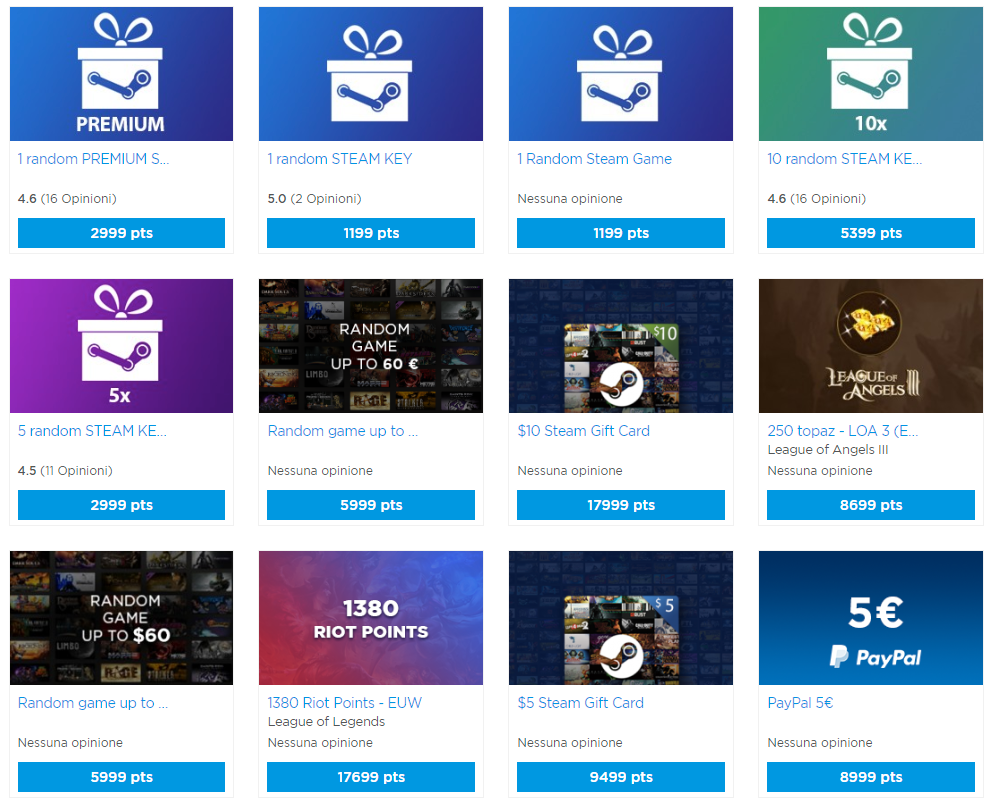
Task: Click 5999 pts under the $60 random game
Action: 121,776
